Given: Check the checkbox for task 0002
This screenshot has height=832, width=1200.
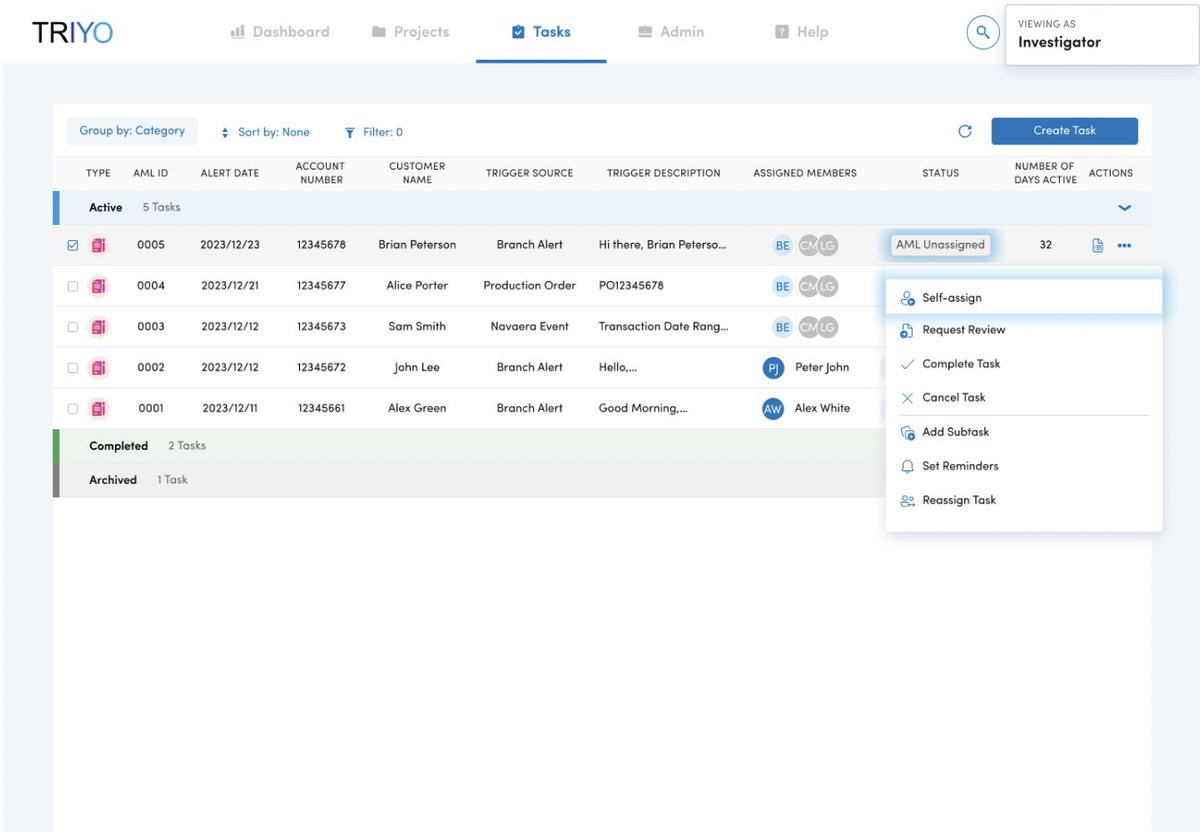Looking at the screenshot, I should click(x=72, y=368).
